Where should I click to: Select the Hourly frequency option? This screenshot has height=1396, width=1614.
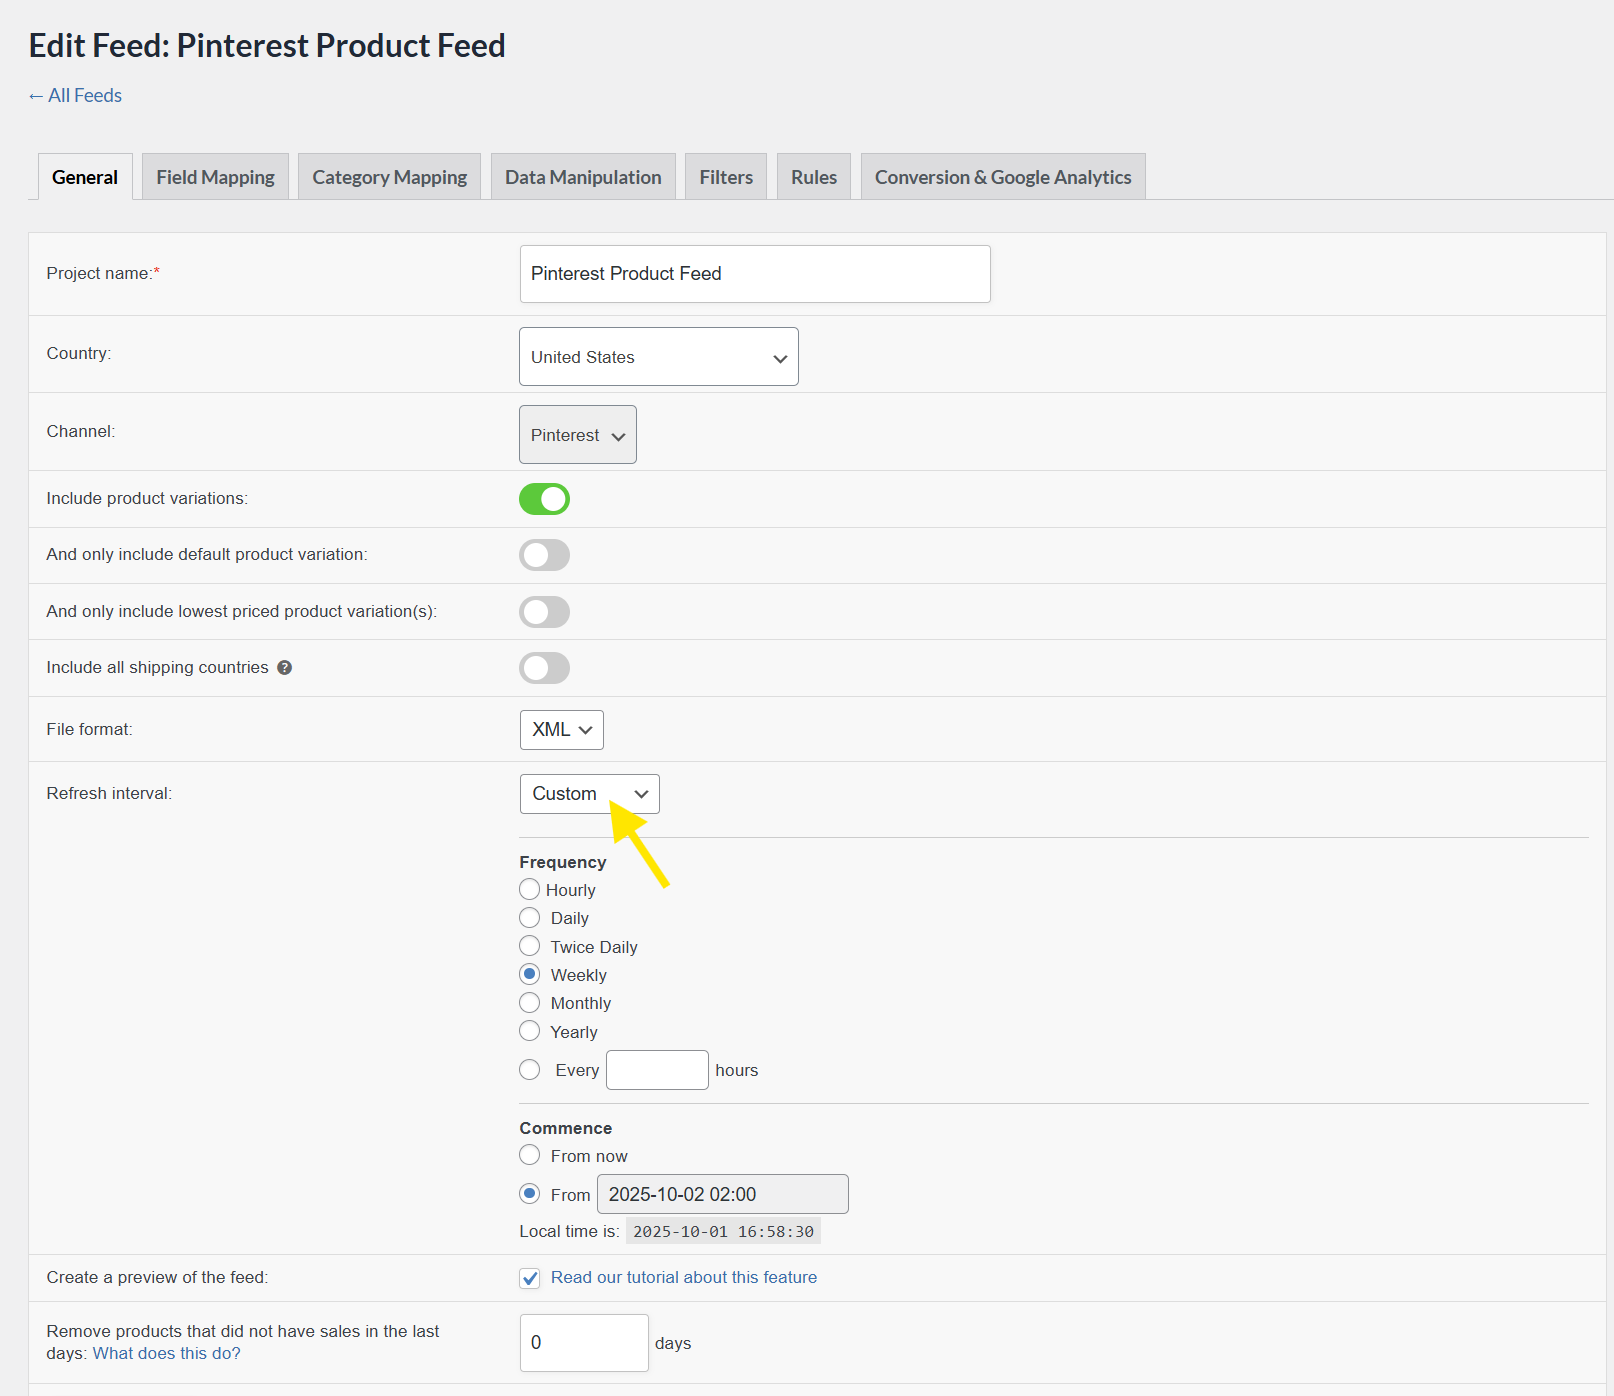pos(530,889)
